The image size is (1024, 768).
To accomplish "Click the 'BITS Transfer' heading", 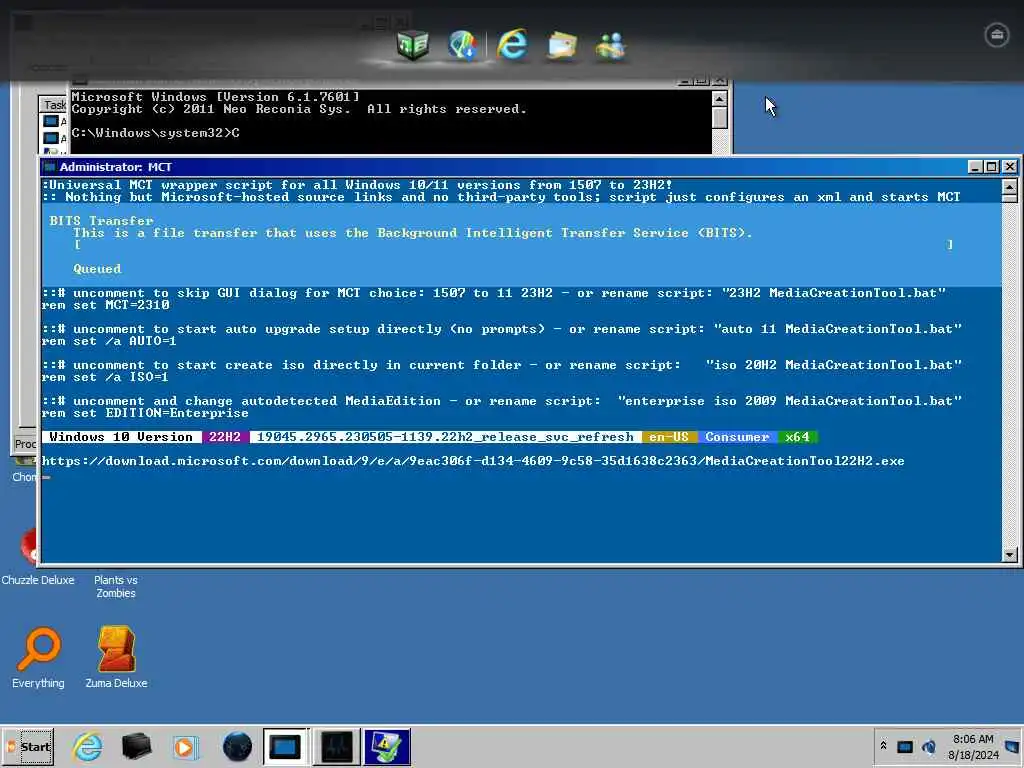I will pos(101,221).
